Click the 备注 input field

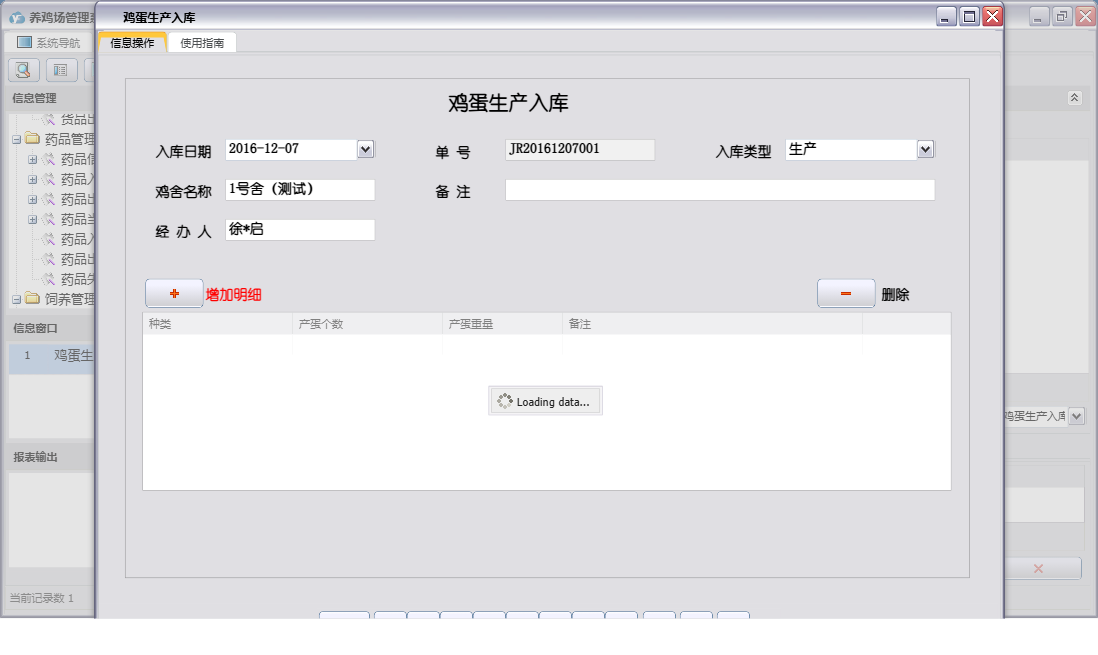pyautogui.click(x=719, y=190)
